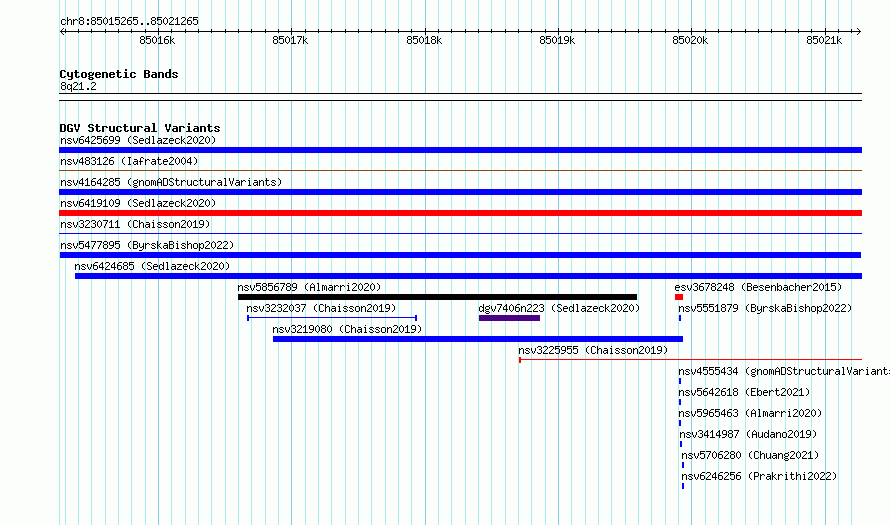Image resolution: width=890 pixels, height=525 pixels.
Task: Open the nsv6419109 (Sedlazeck2020) label
Action: point(138,203)
